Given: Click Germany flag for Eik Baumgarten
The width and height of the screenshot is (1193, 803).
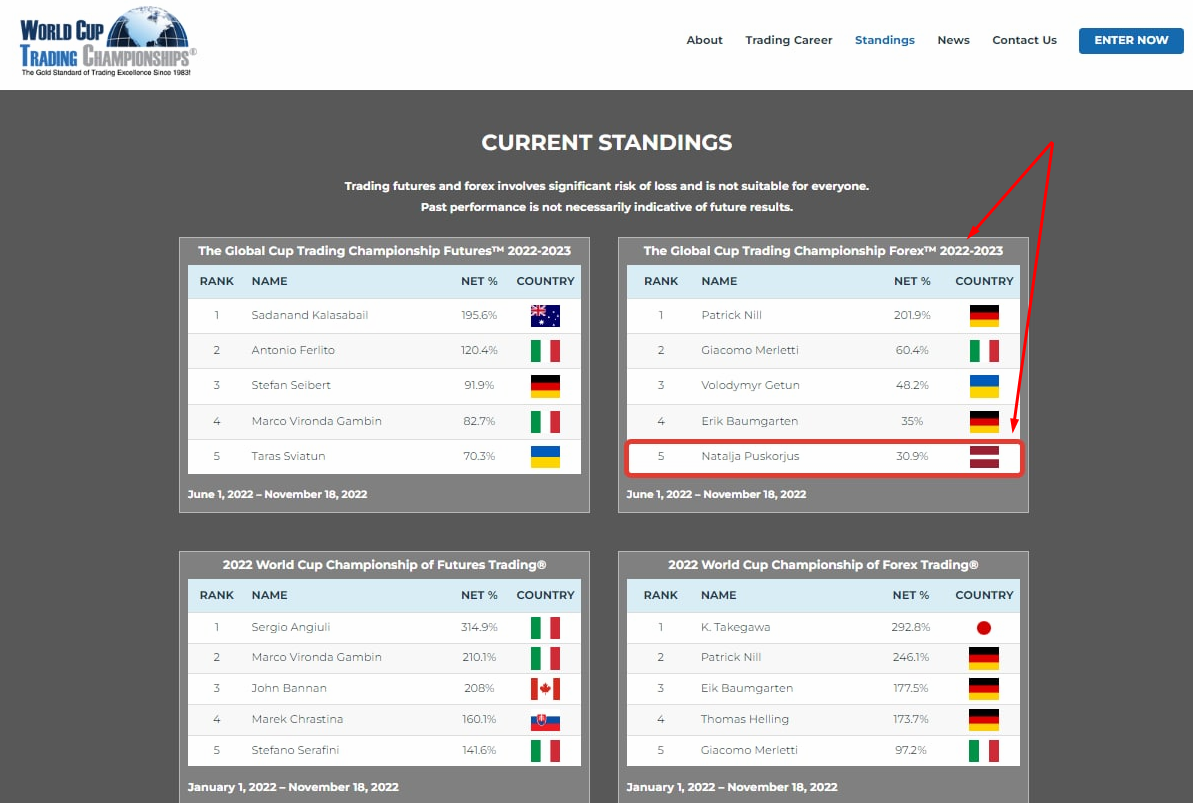Looking at the screenshot, I should pos(984,689).
